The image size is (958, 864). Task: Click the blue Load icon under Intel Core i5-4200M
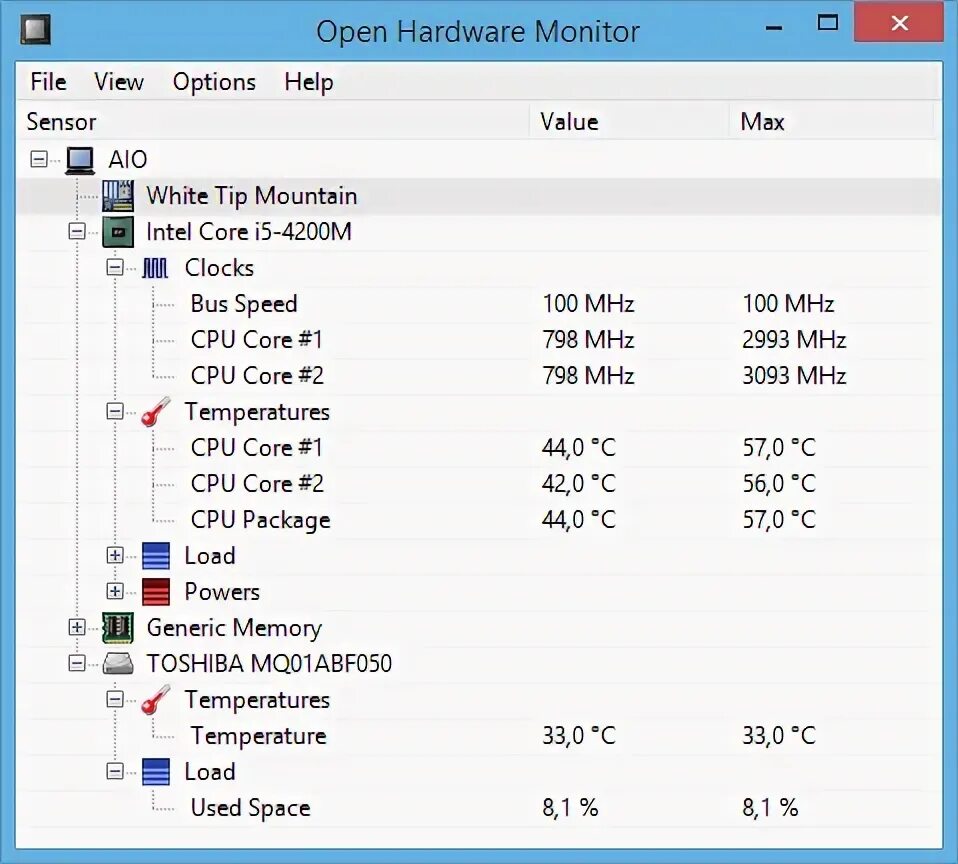156,556
